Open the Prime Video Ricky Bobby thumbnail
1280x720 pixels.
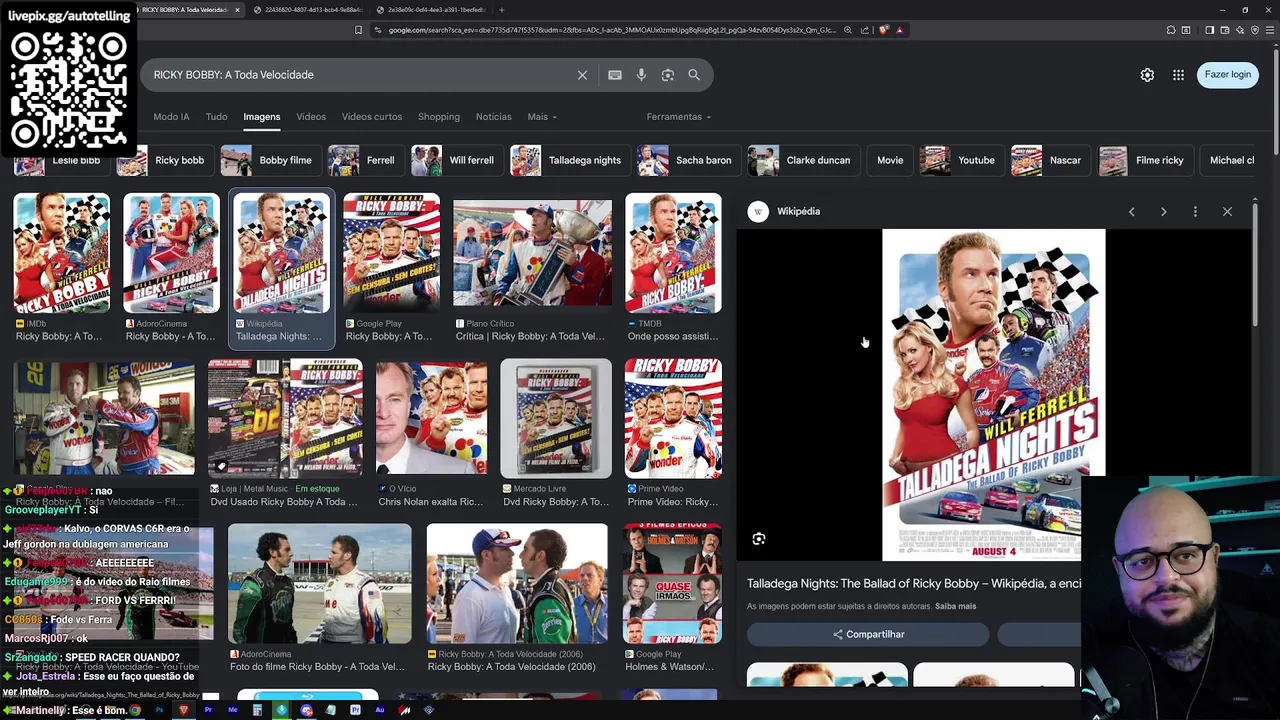pyautogui.click(x=673, y=418)
